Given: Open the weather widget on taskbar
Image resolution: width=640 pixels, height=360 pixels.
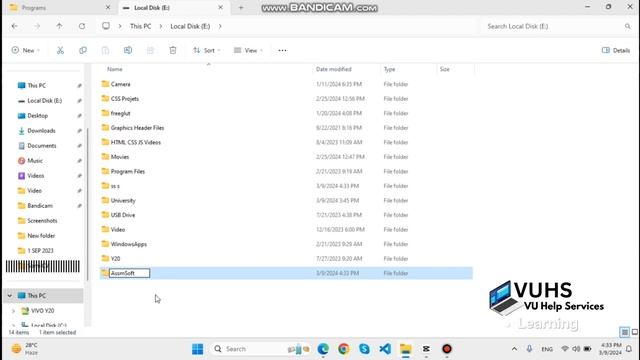Looking at the screenshot, I should pos(24,349).
